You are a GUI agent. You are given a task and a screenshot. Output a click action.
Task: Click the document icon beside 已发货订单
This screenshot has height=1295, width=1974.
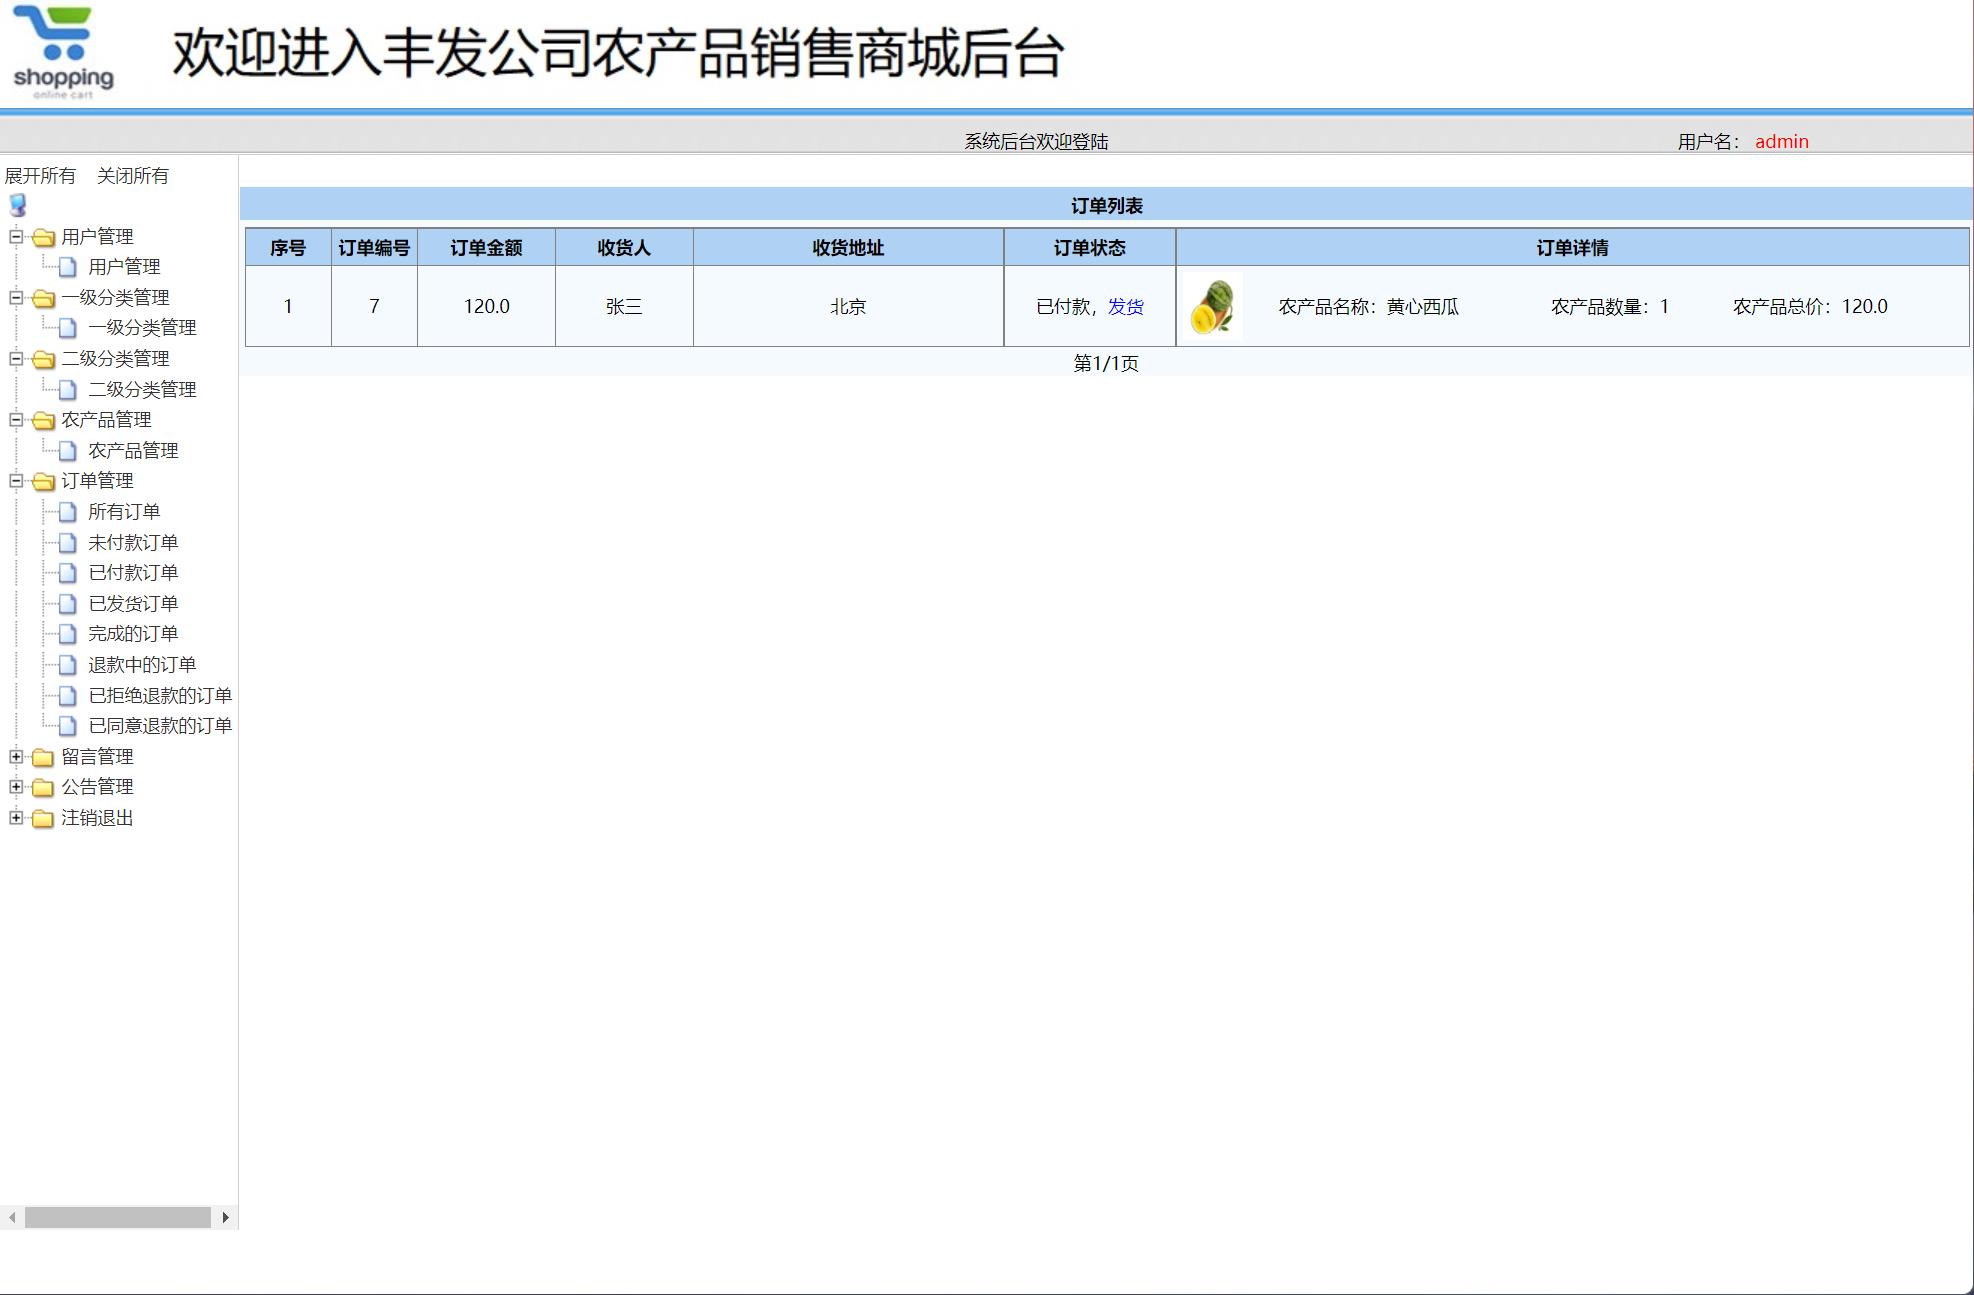coord(66,603)
